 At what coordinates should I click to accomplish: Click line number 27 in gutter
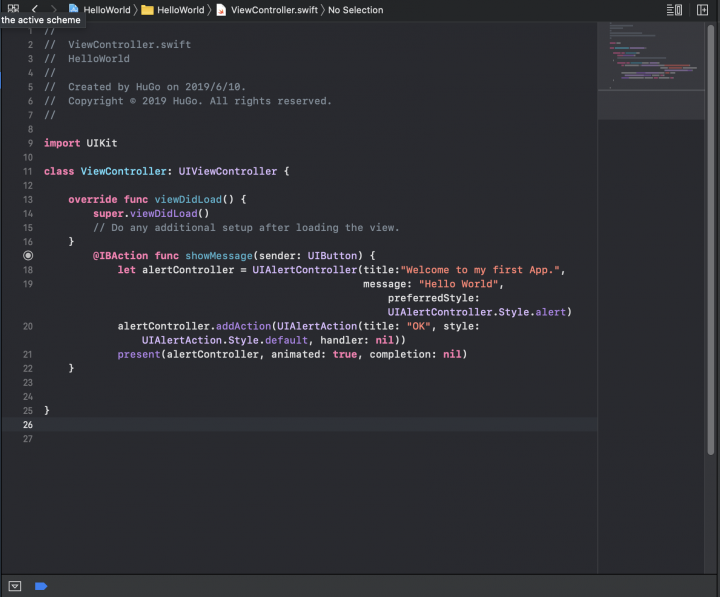28,439
